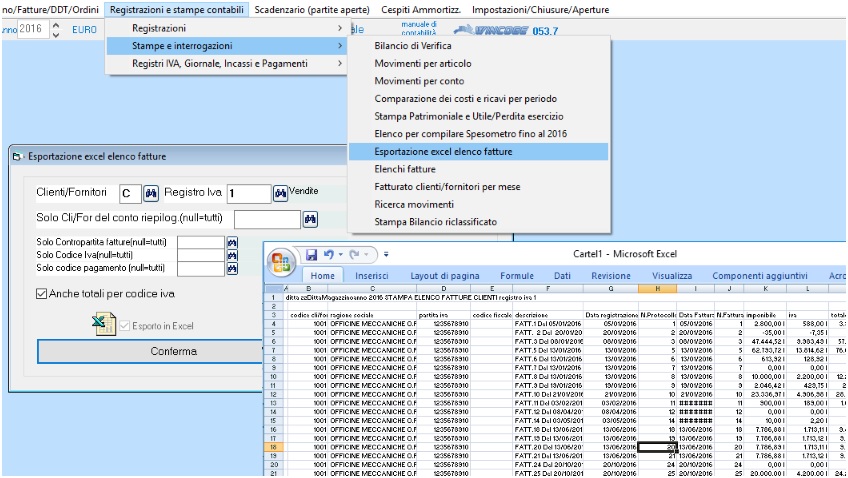The image size is (848, 478).
Task: Open Impostazioni/Chiusure/Aperture menu
Action: (540, 10)
